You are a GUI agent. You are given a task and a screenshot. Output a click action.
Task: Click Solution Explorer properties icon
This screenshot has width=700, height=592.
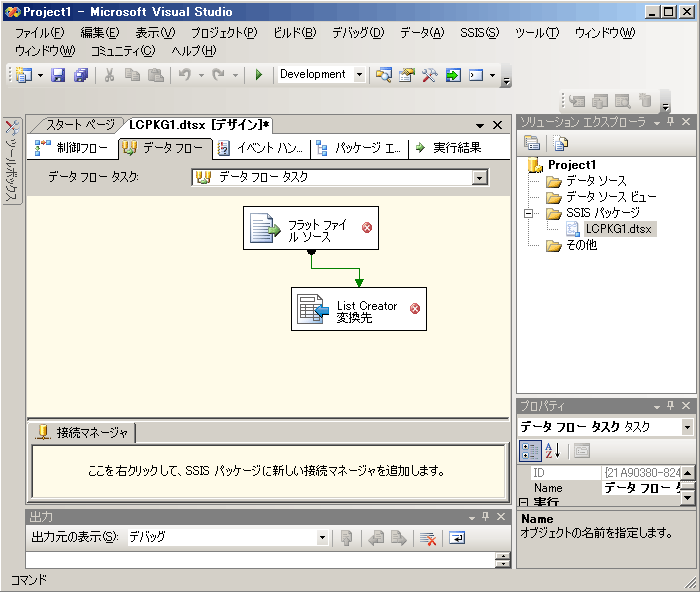(x=532, y=143)
